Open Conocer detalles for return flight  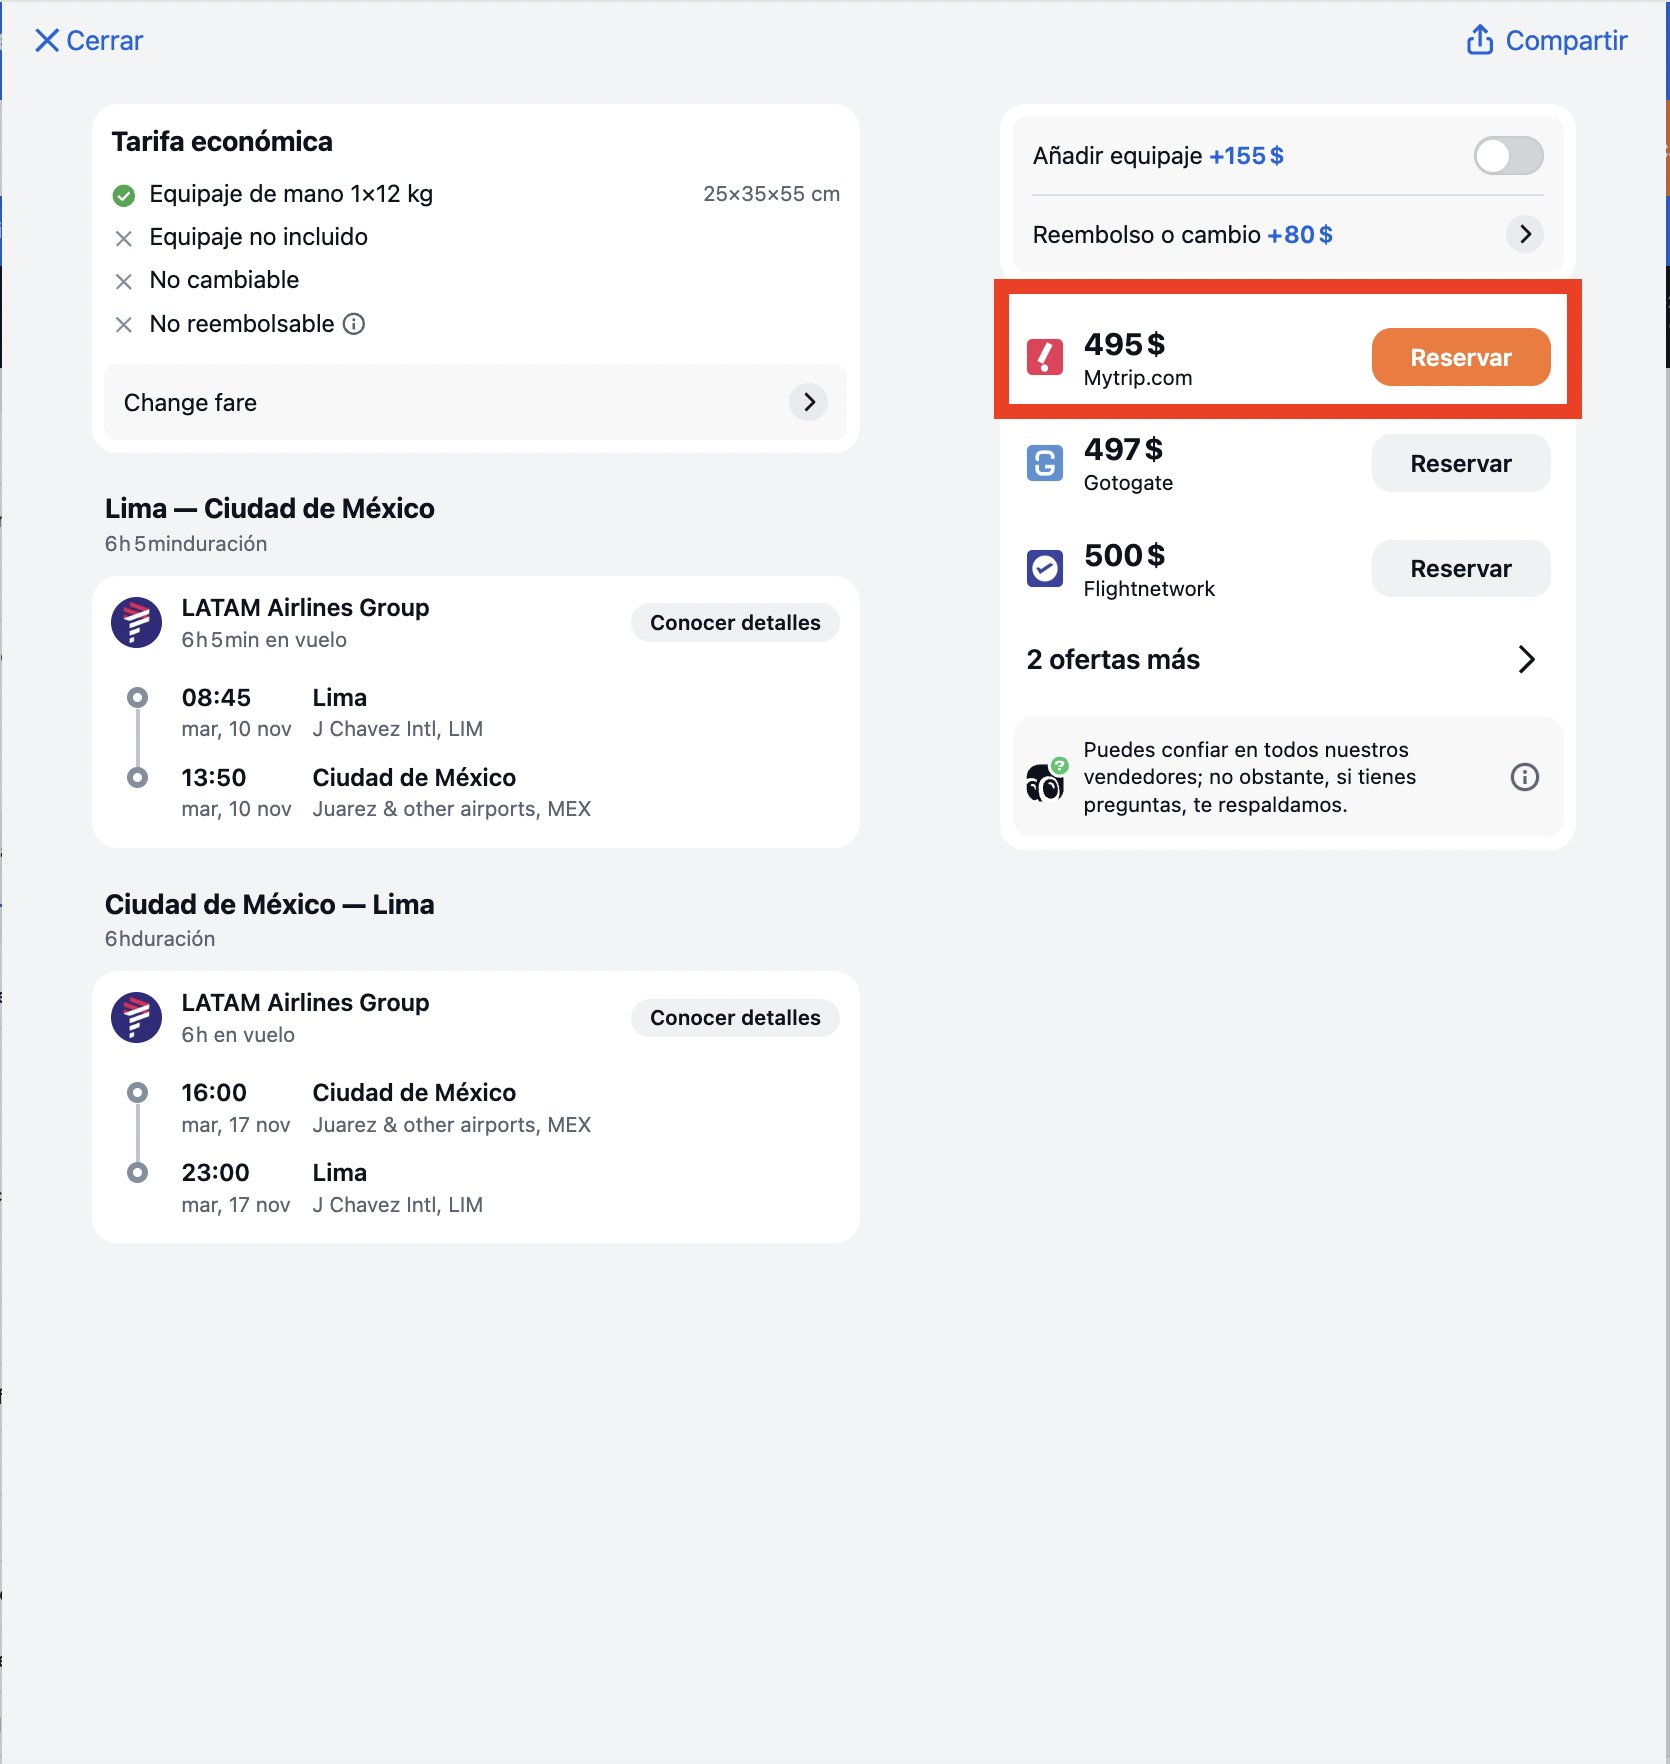pos(735,1018)
